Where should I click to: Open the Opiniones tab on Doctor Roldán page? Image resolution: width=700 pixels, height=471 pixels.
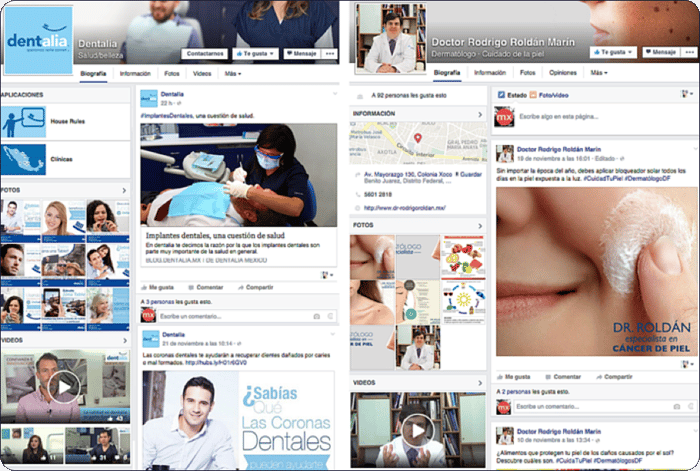[x=562, y=73]
